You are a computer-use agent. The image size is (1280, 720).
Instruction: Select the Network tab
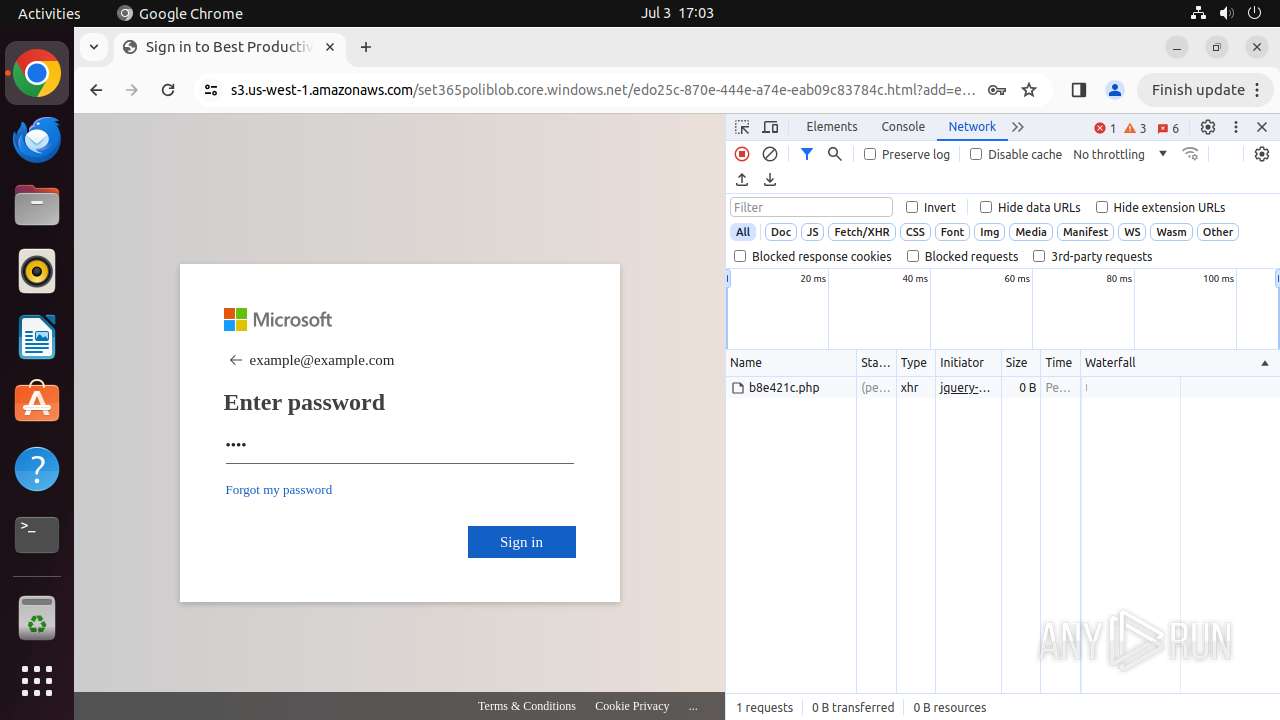click(972, 127)
